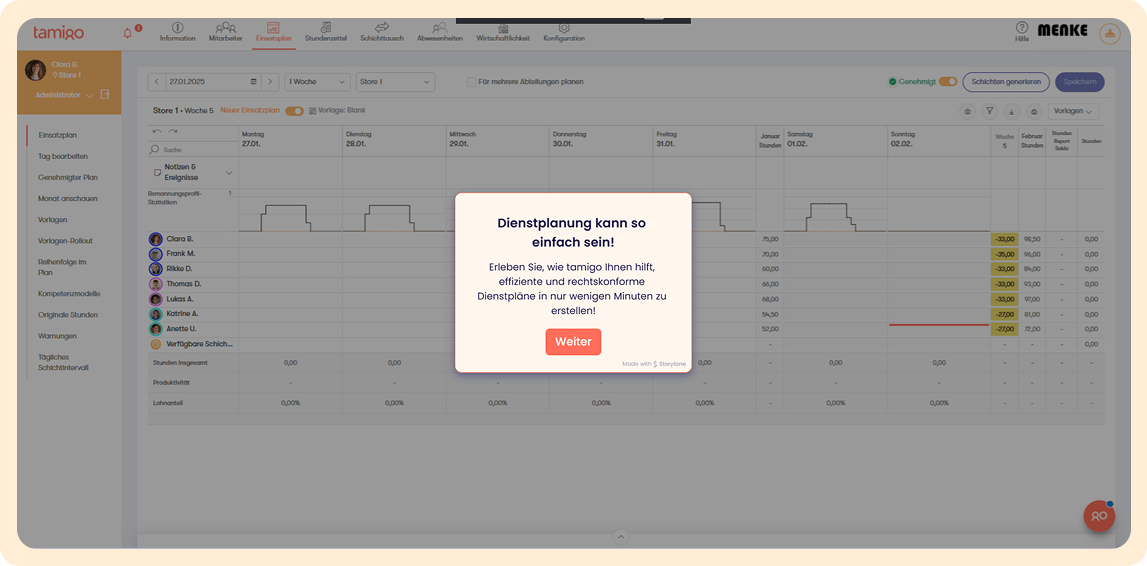Toggle the Neuer Einsatzplan switch
Screen dimensions: 1147x566
click(x=294, y=111)
